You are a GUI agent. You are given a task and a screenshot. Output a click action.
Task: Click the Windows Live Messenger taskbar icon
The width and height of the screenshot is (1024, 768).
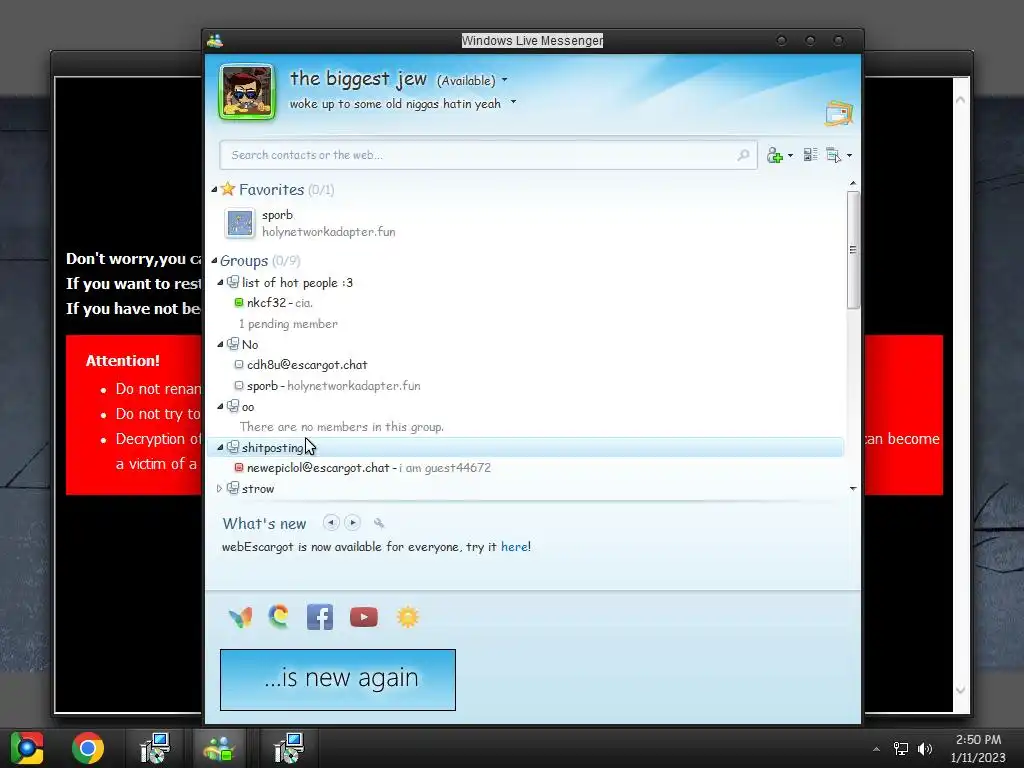click(x=219, y=748)
